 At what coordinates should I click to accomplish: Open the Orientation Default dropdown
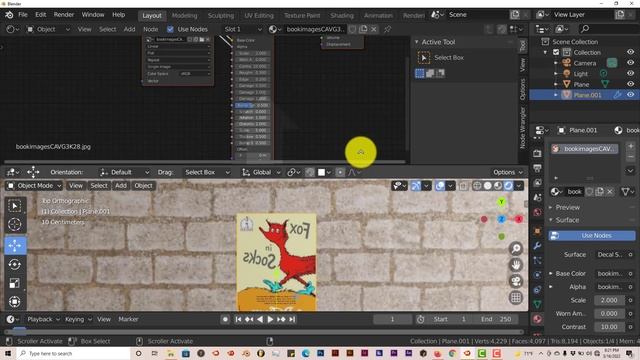point(124,172)
